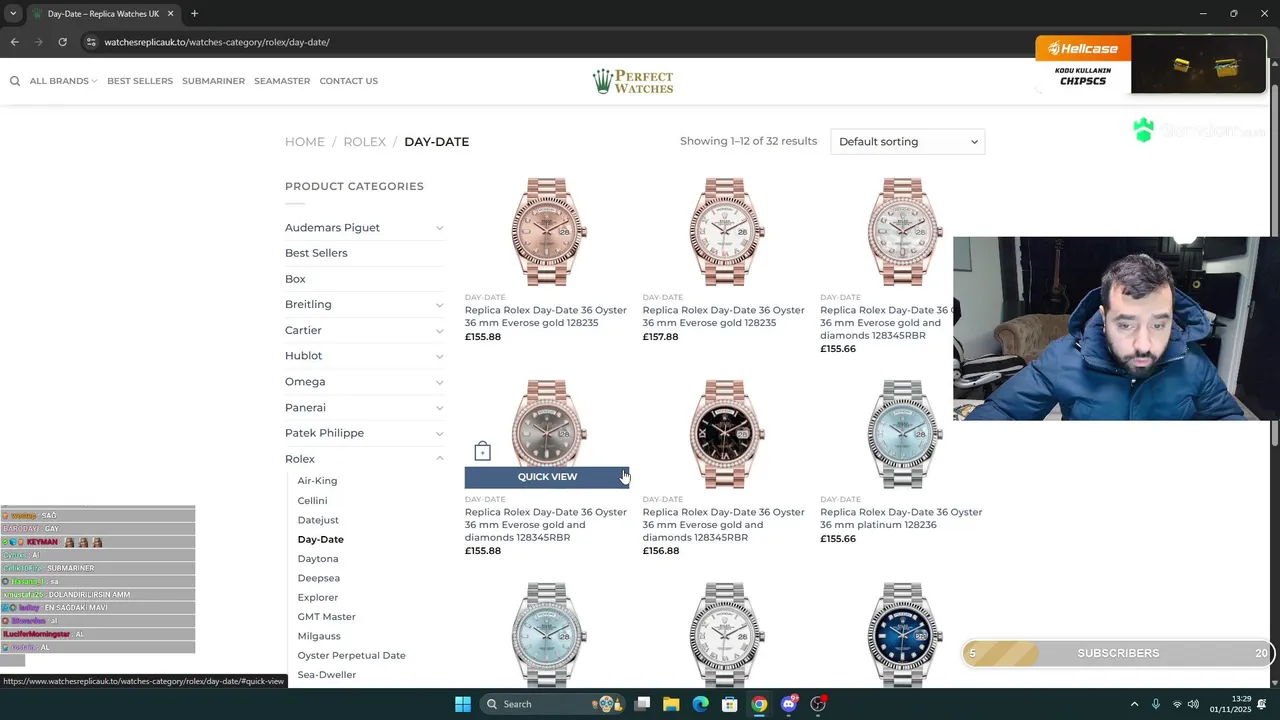Launch Microsoft Edge from taskbar

coord(700,704)
